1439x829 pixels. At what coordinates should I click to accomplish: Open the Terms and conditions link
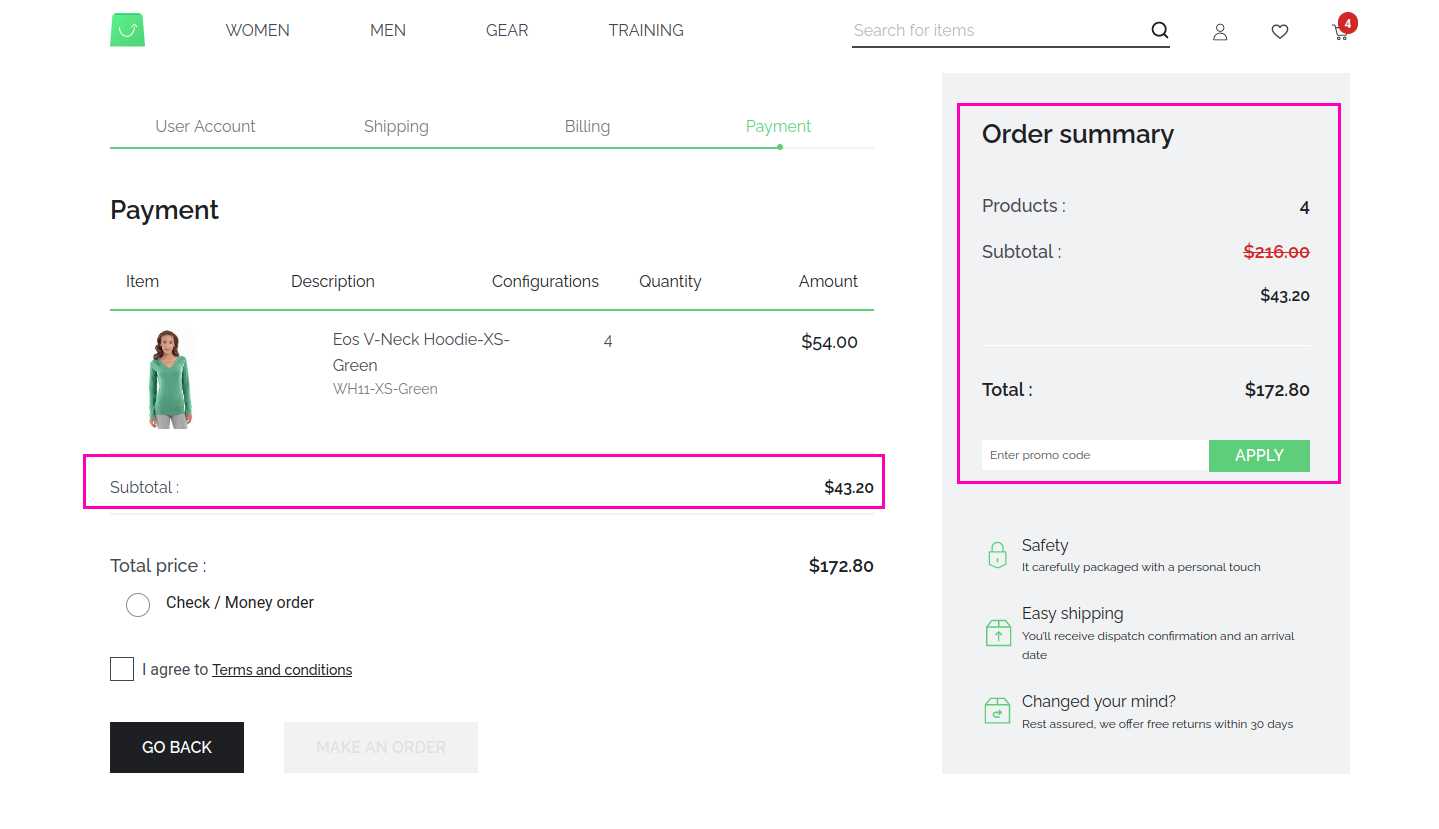(281, 669)
